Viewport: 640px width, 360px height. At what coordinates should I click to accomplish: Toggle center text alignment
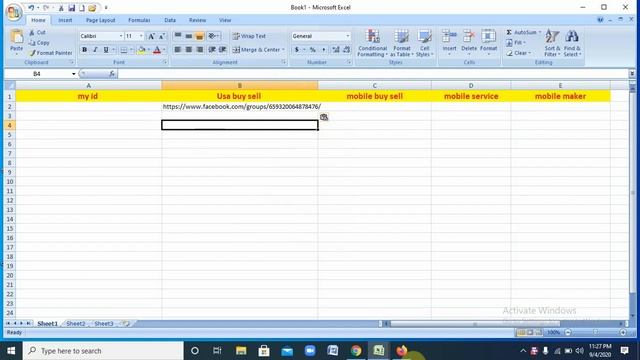coord(189,50)
